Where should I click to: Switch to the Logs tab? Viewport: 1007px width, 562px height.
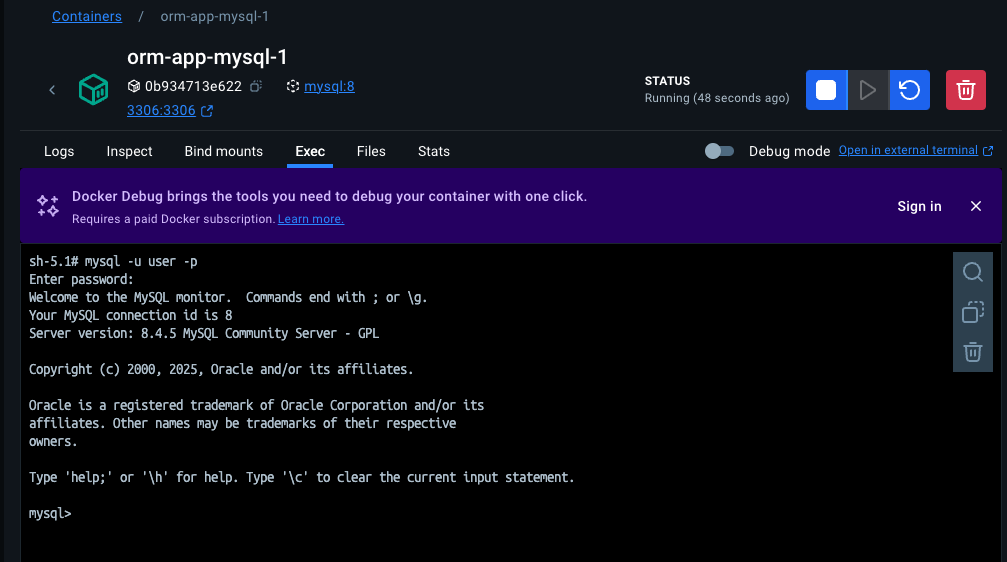coord(59,152)
